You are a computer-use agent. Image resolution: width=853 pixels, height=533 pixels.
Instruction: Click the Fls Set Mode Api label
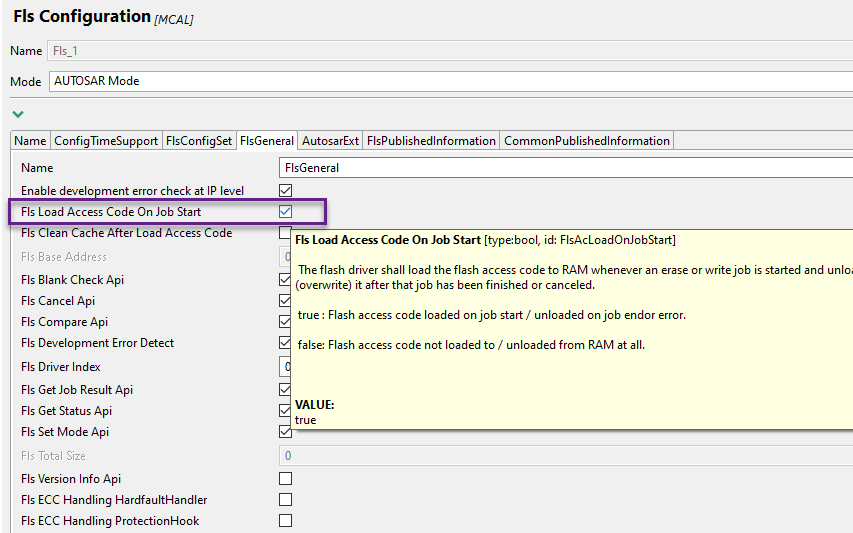coord(65,432)
